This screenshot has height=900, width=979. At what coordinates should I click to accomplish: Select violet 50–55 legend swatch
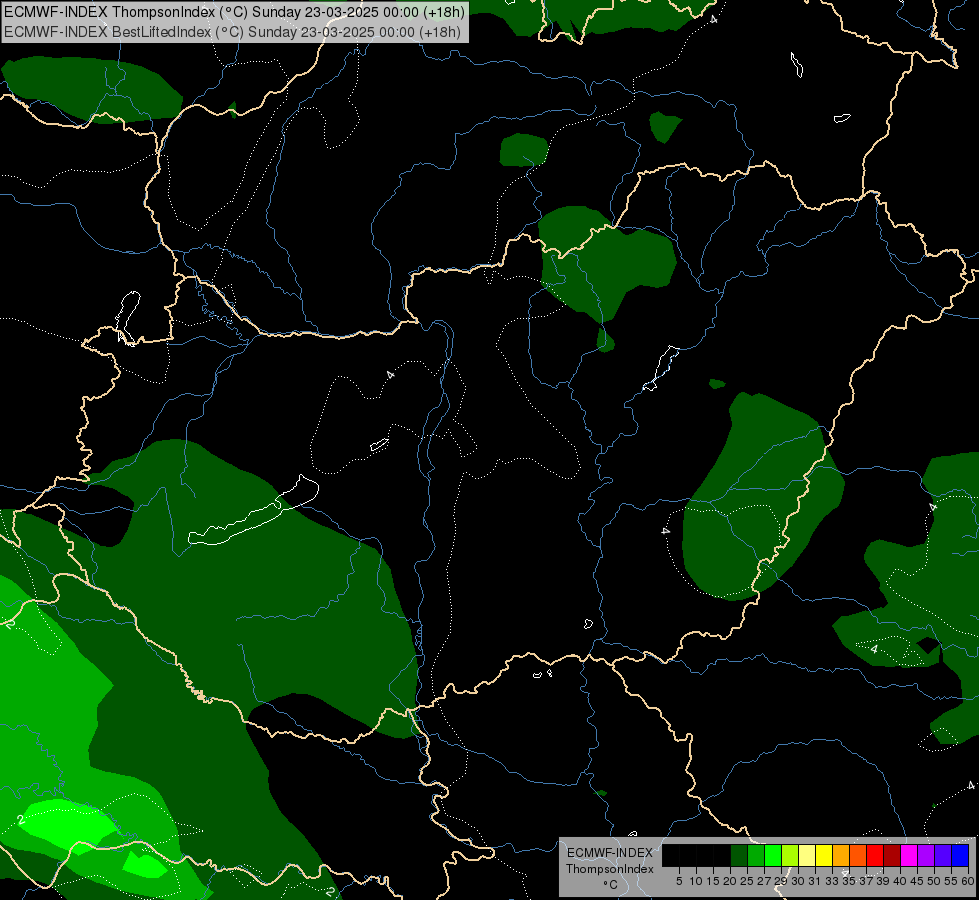(x=943, y=855)
